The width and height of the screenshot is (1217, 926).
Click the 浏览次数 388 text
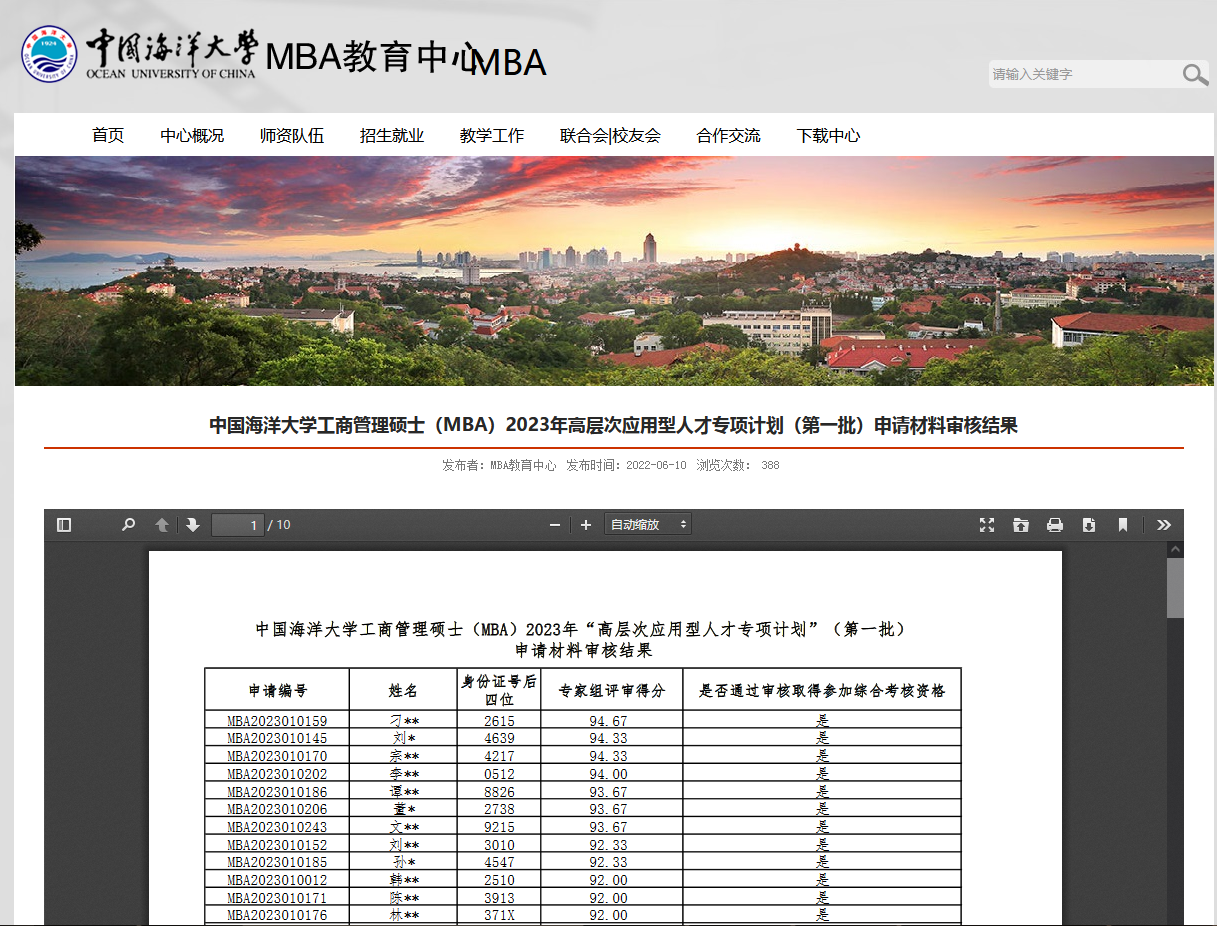[738, 466]
